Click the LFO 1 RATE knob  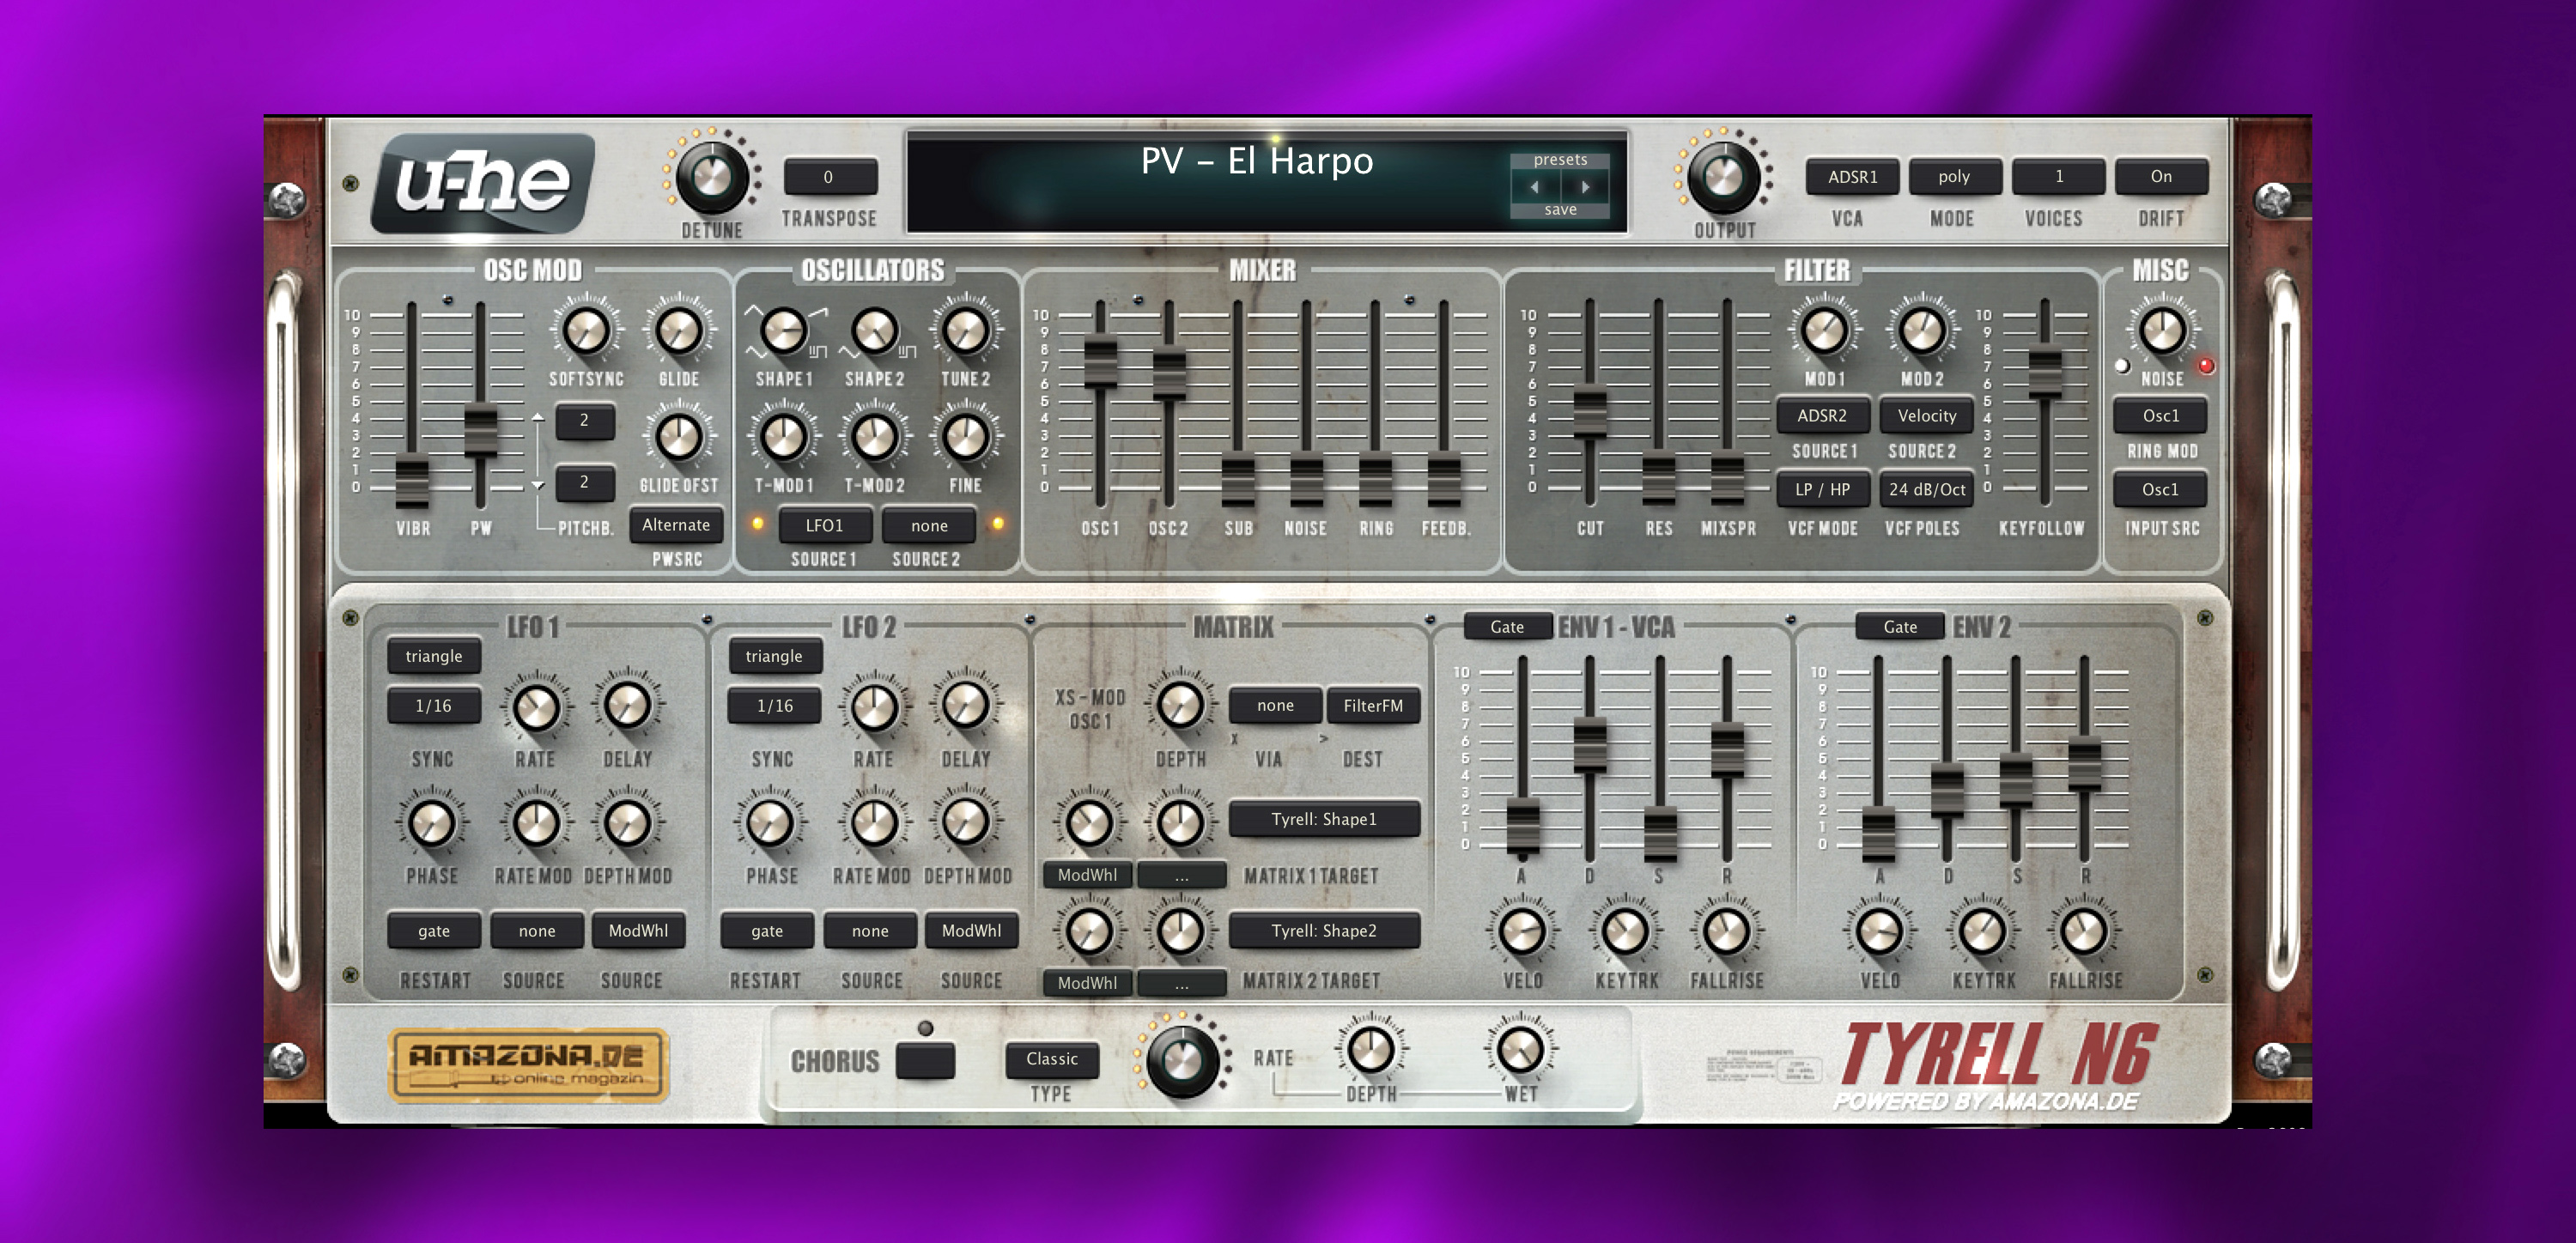tap(536, 708)
